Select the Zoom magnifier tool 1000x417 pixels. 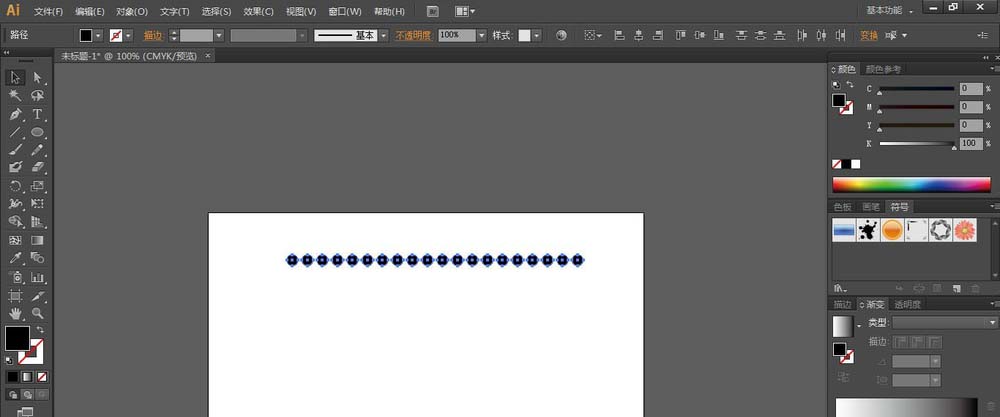[38, 313]
